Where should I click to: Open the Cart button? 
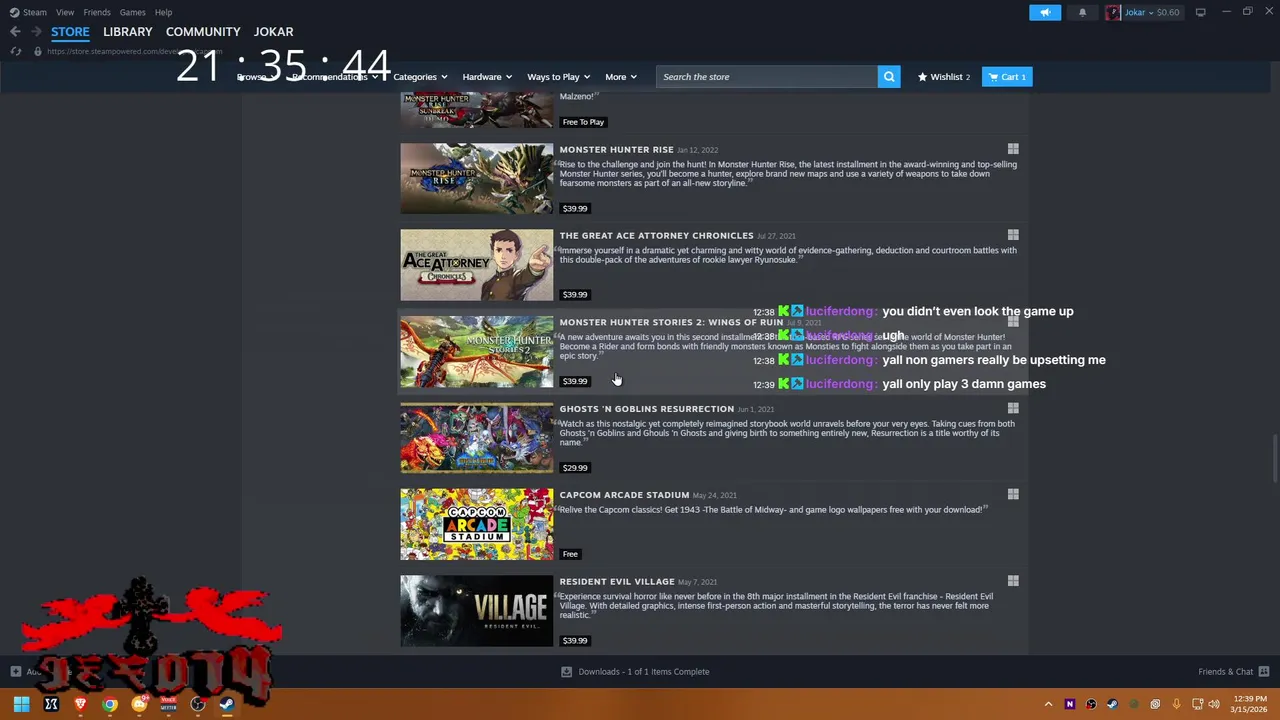(x=1007, y=77)
